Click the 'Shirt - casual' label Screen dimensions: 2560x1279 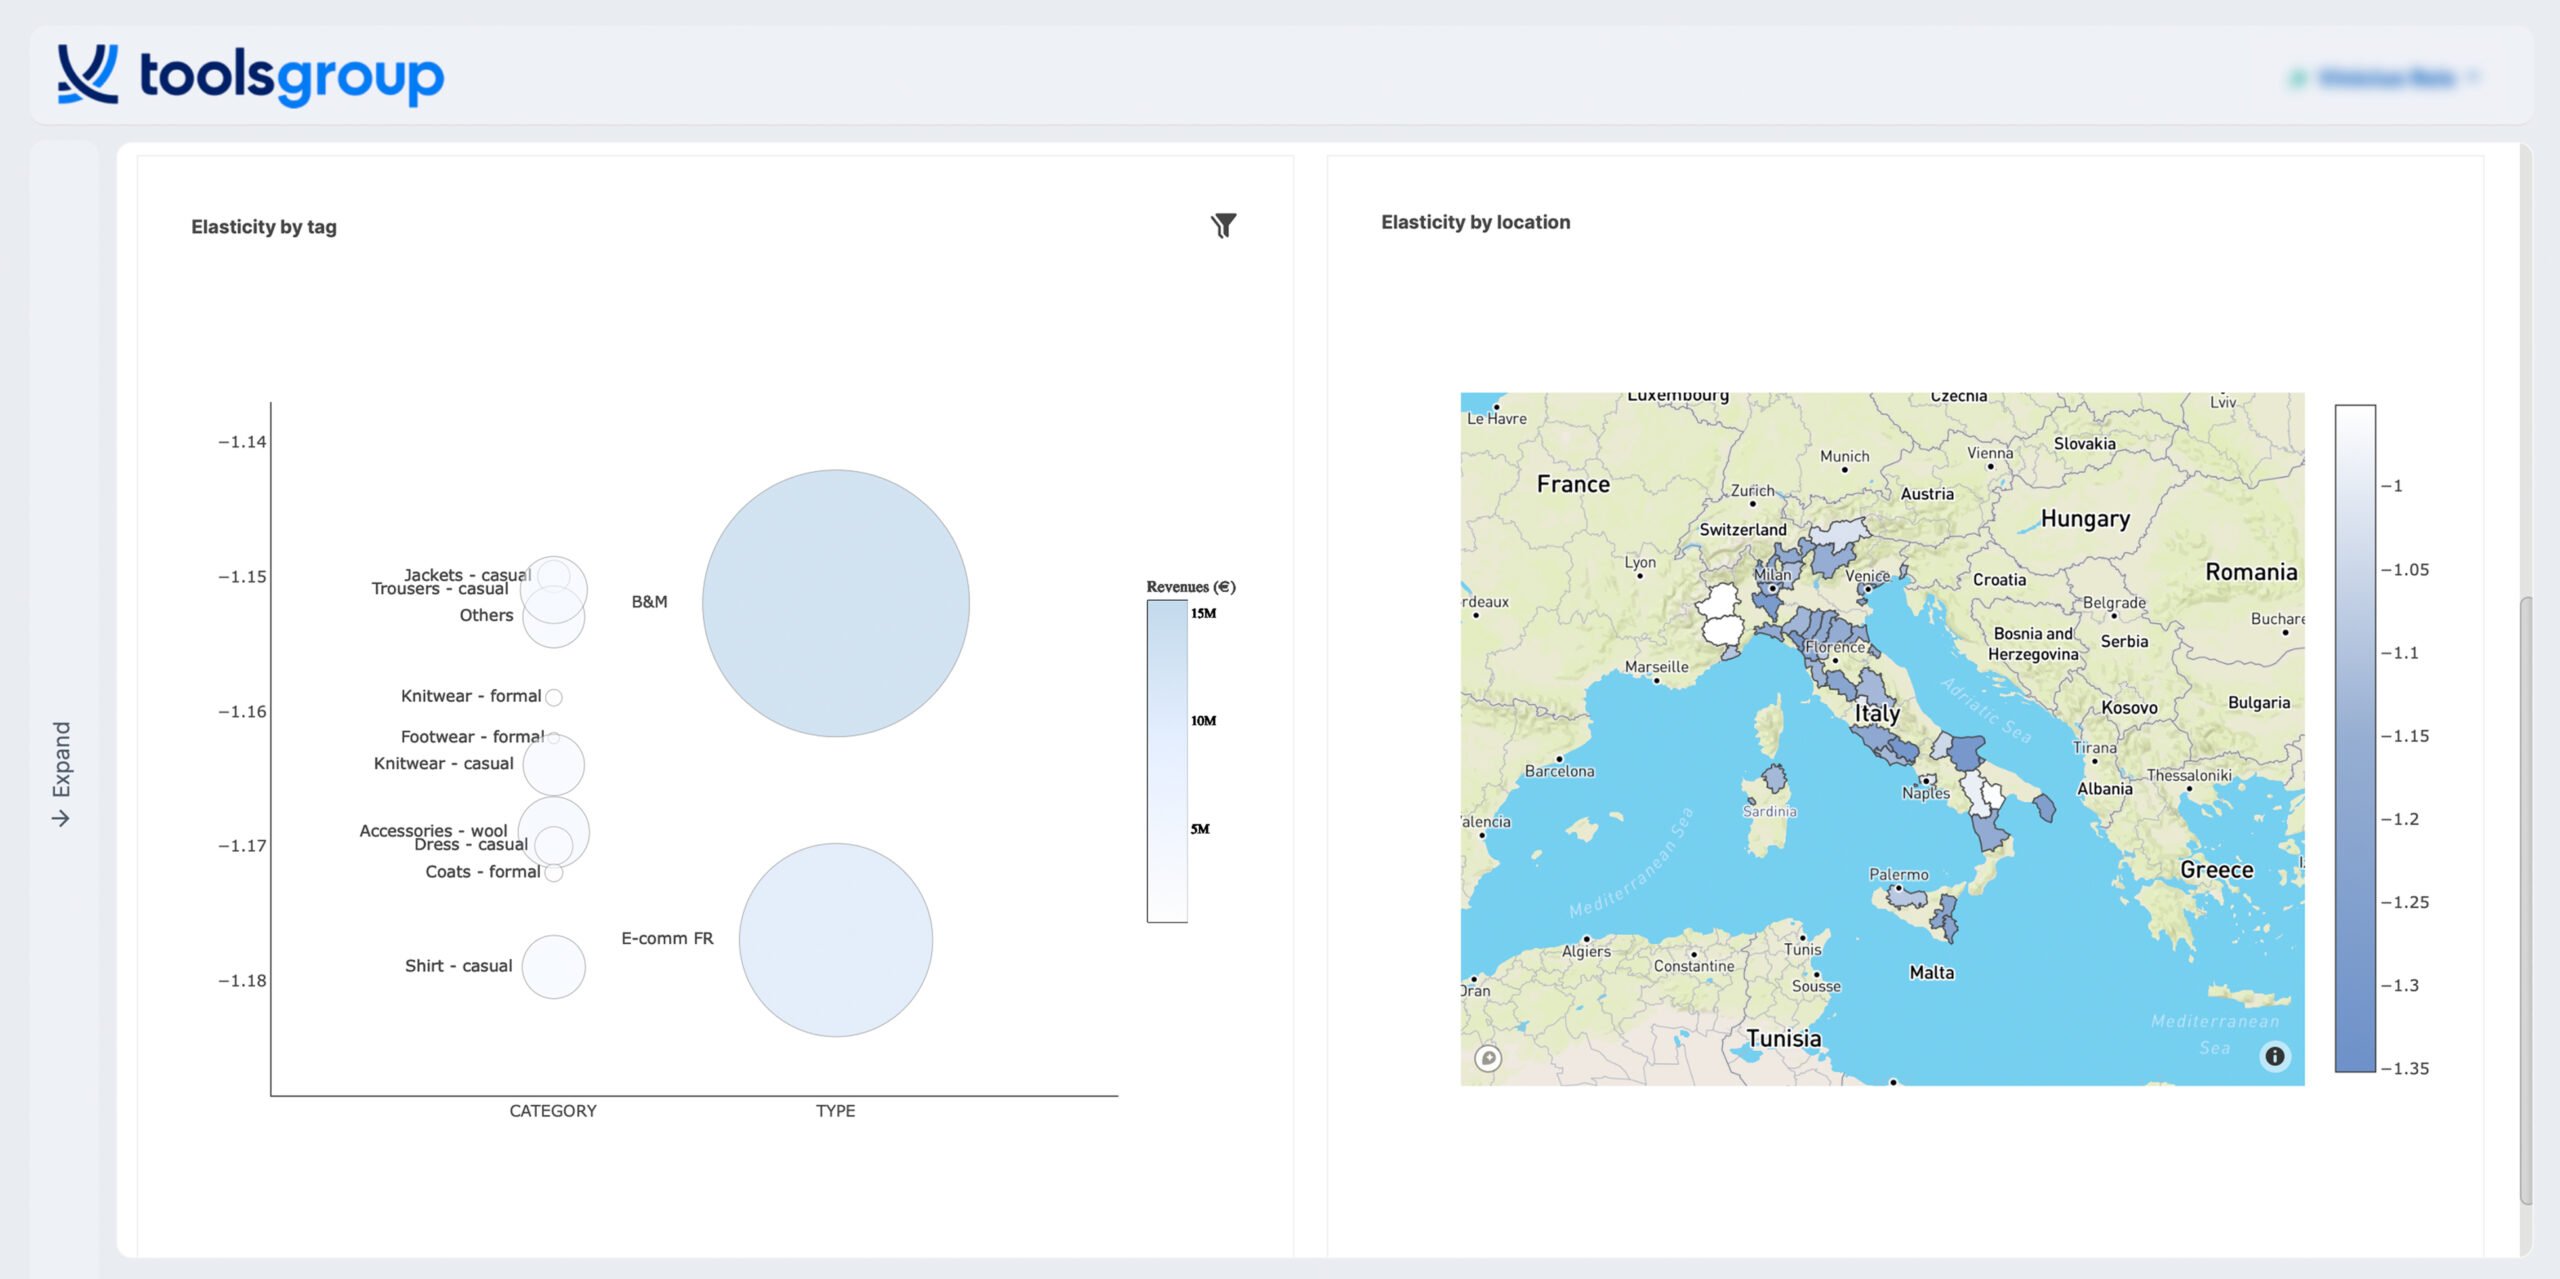[x=458, y=966]
